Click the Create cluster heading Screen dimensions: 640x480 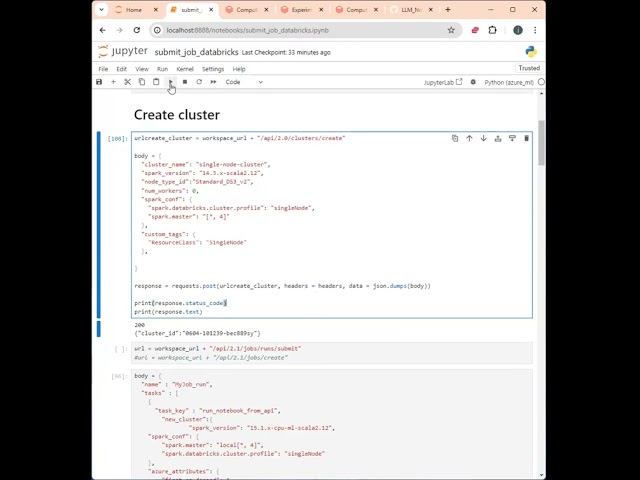(177, 115)
